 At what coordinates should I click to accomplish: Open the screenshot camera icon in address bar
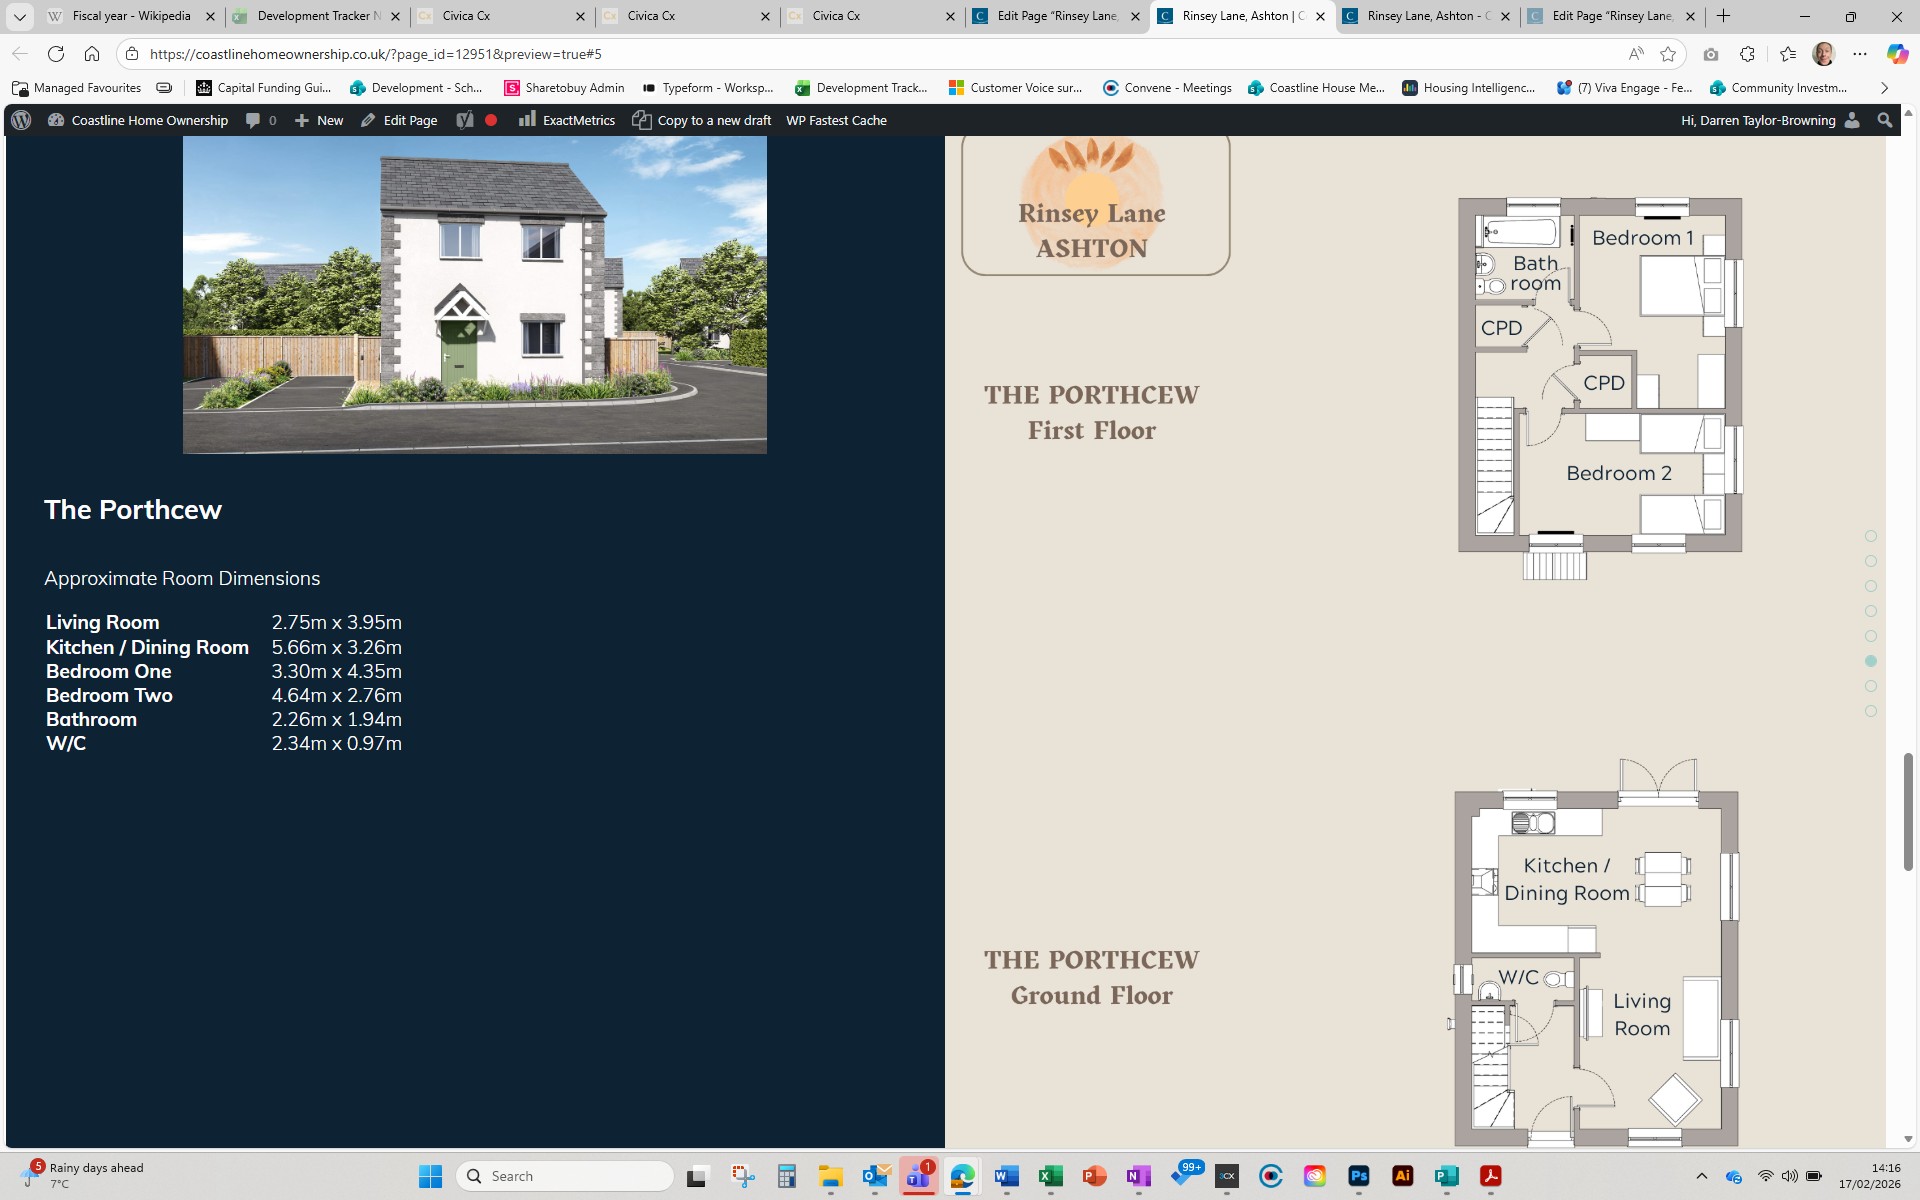[1711, 54]
